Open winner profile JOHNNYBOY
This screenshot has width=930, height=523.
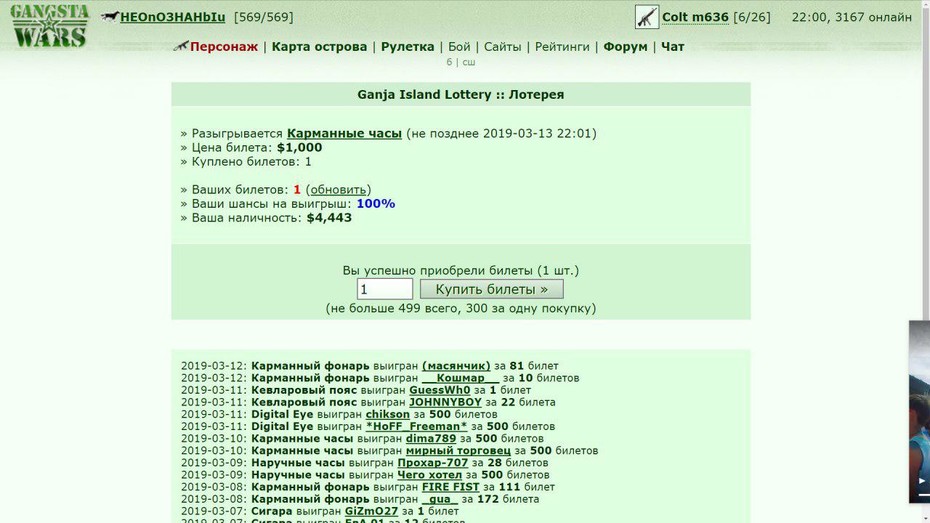(x=445, y=402)
